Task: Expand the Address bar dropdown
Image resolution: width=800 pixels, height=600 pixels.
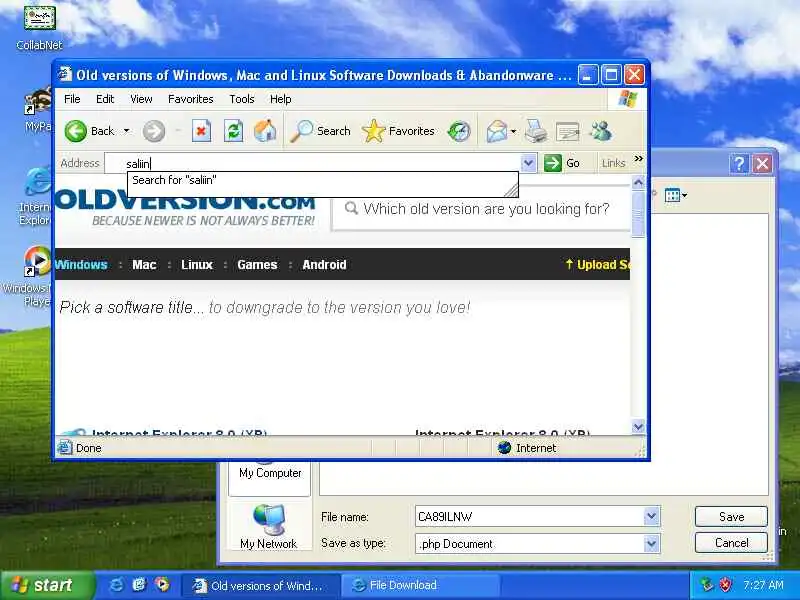Action: 529,163
